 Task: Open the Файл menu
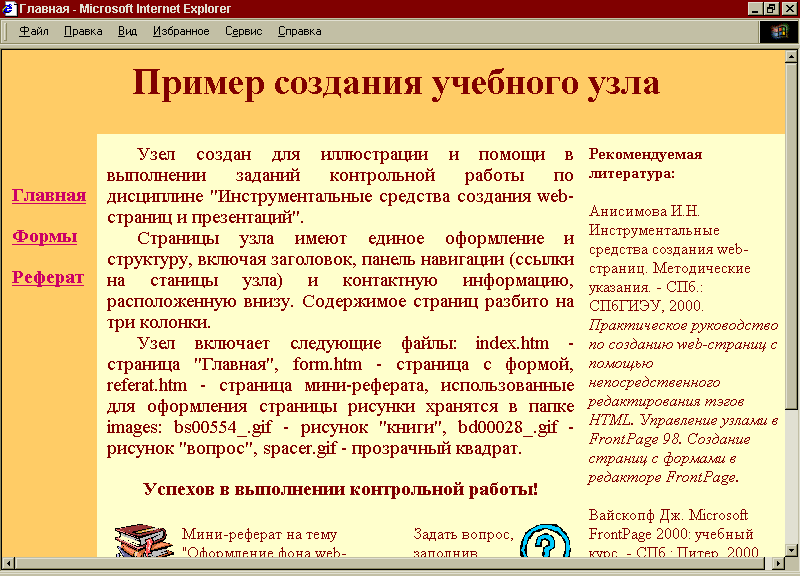[x=34, y=32]
